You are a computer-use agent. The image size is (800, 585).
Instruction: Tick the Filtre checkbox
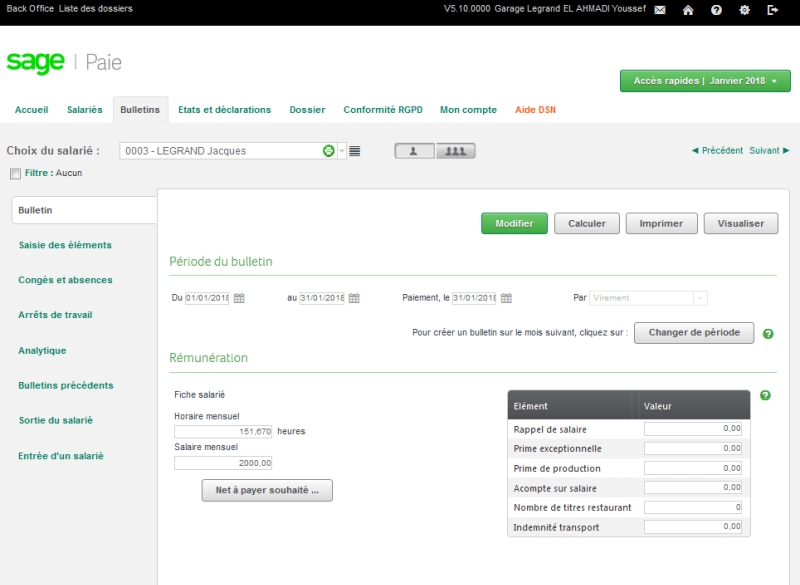[x=14, y=173]
